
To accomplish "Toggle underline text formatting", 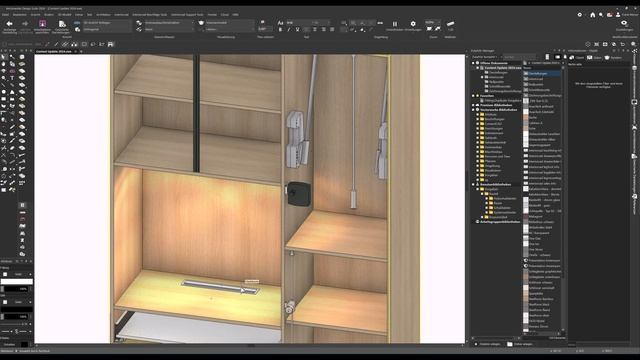I will (298, 29).
